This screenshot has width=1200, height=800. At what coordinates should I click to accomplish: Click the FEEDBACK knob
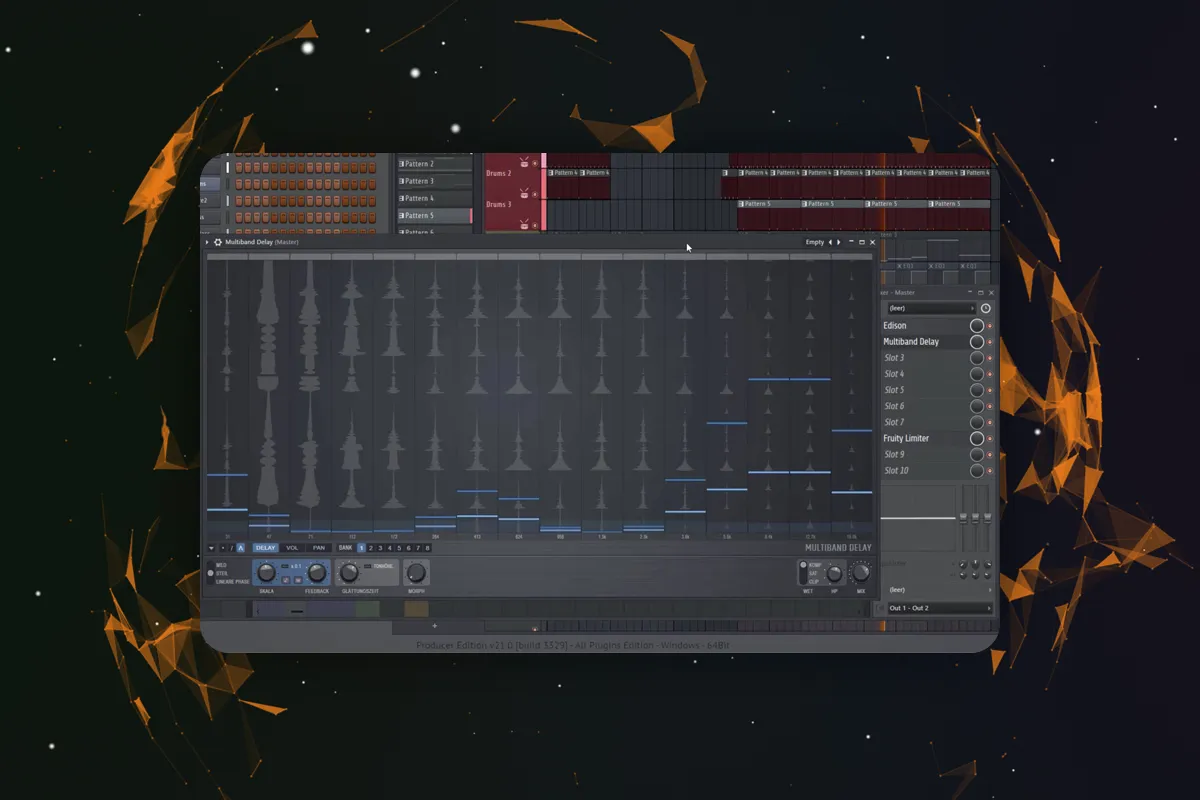pyautogui.click(x=317, y=573)
